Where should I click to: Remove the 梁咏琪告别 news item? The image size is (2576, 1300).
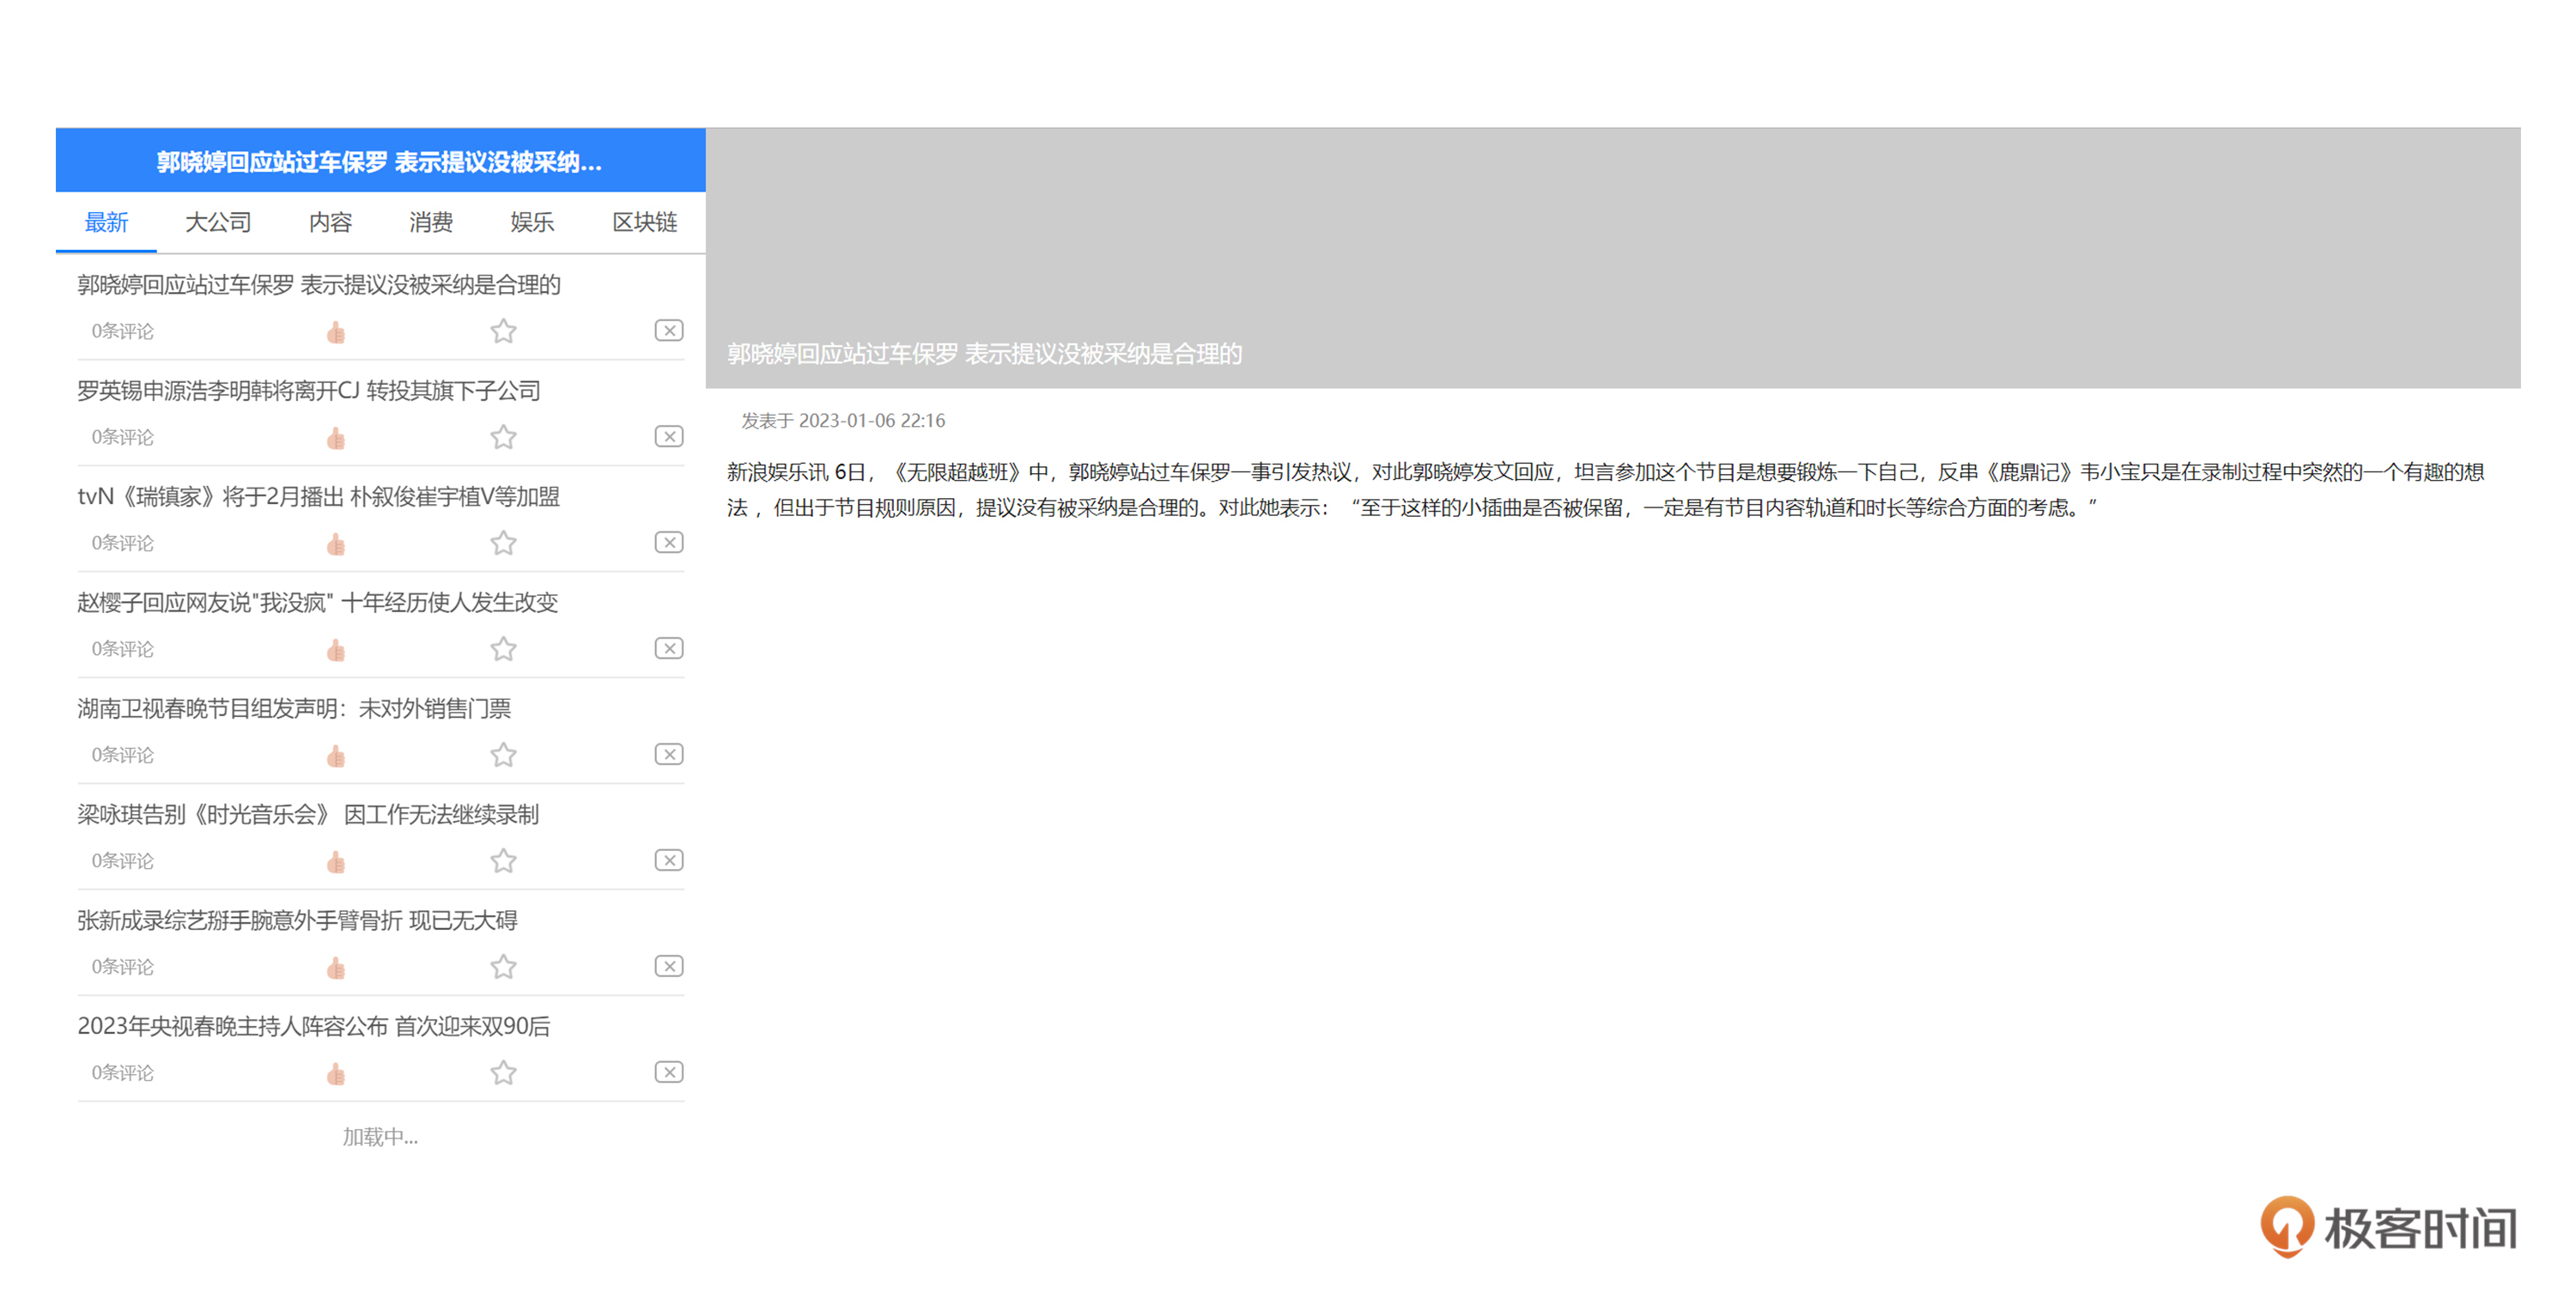[x=668, y=861]
